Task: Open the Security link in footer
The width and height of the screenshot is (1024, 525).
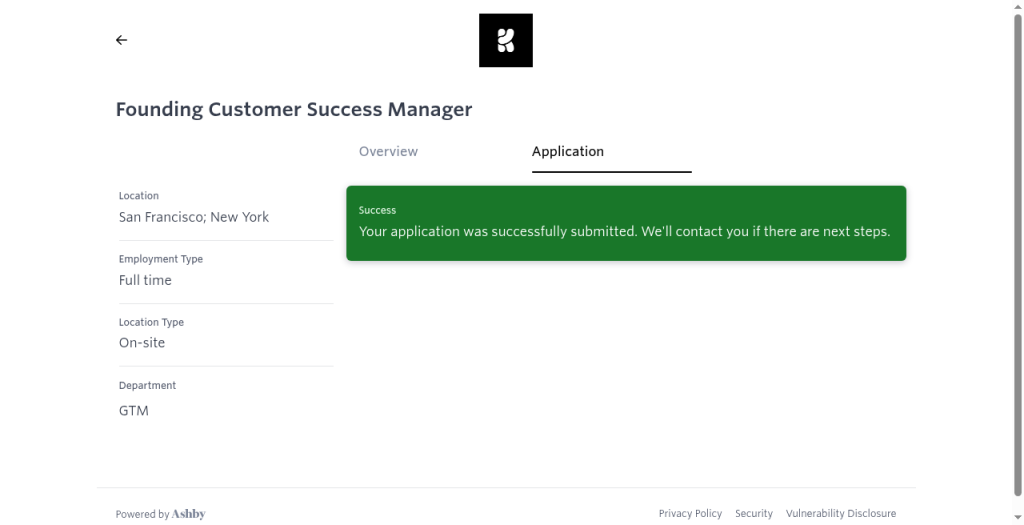Action: pyautogui.click(x=754, y=514)
